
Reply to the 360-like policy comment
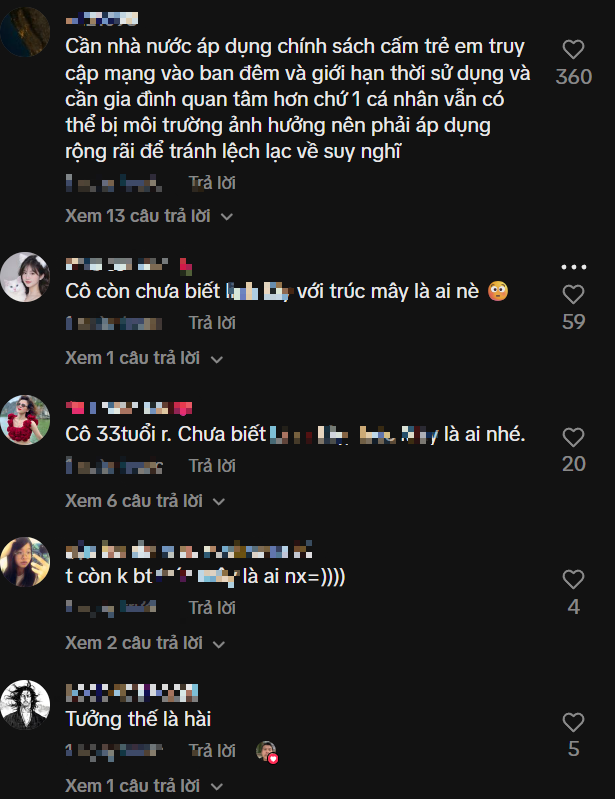(212, 183)
